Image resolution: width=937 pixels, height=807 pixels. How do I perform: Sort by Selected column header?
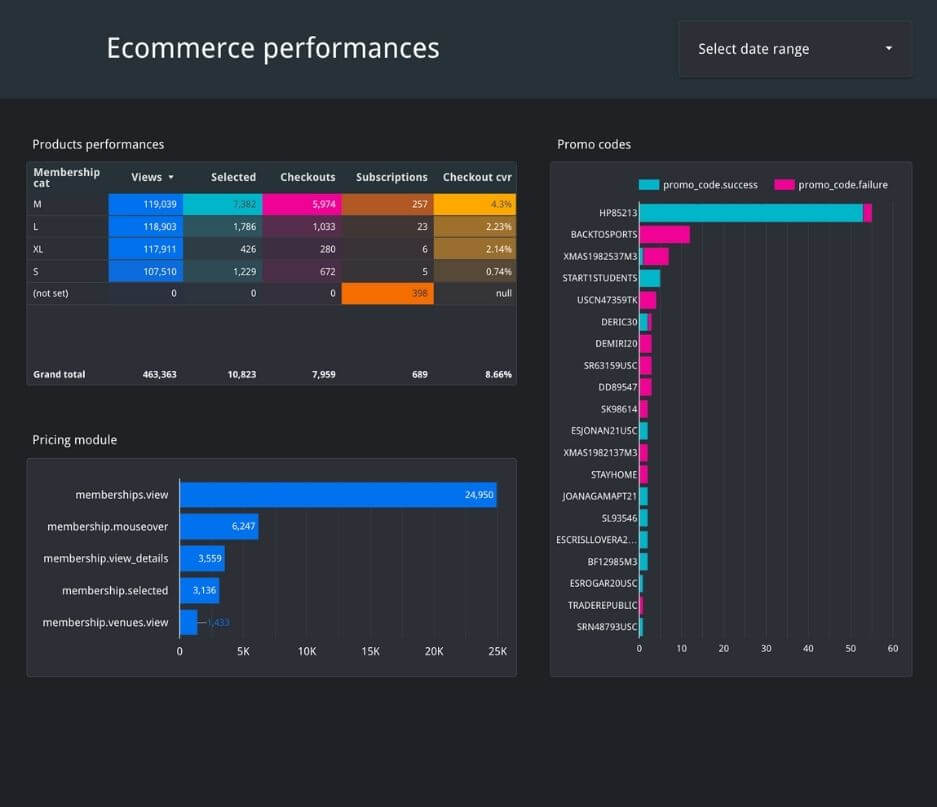click(233, 177)
